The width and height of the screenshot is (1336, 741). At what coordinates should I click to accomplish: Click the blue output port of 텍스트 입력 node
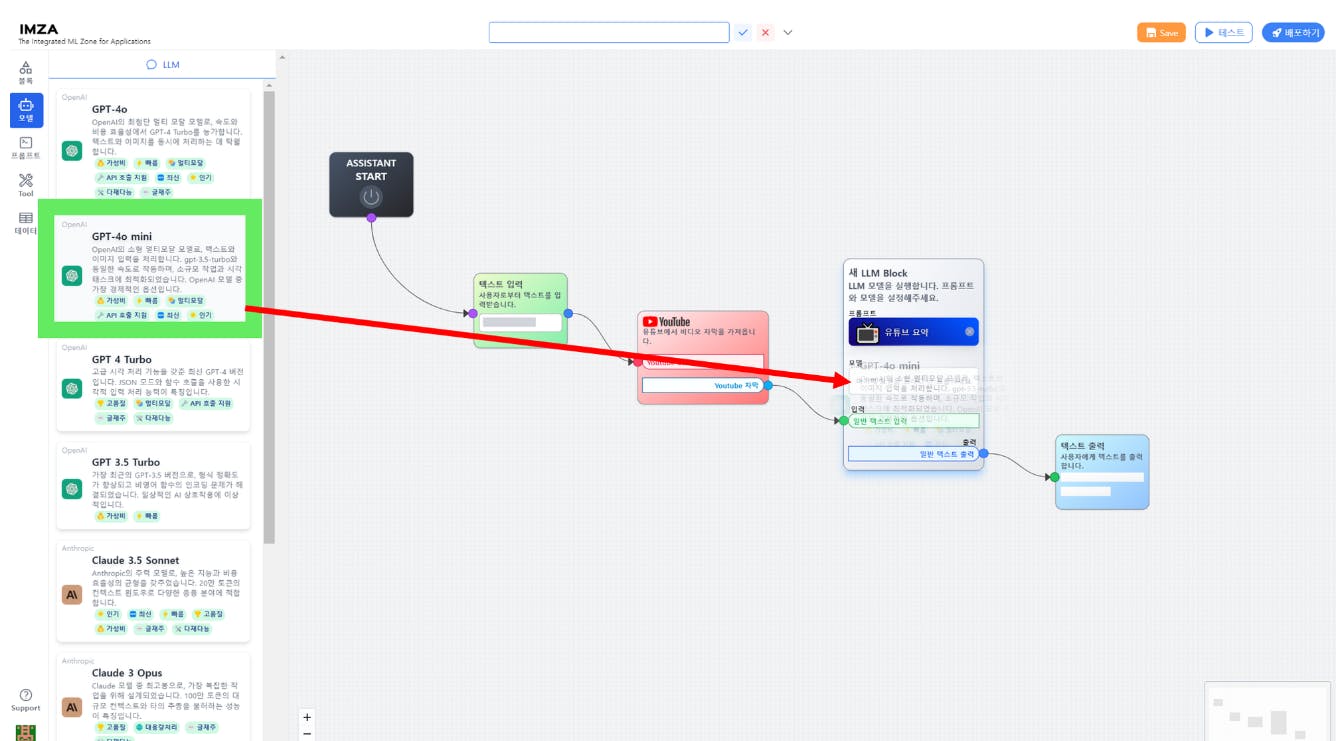(x=568, y=313)
